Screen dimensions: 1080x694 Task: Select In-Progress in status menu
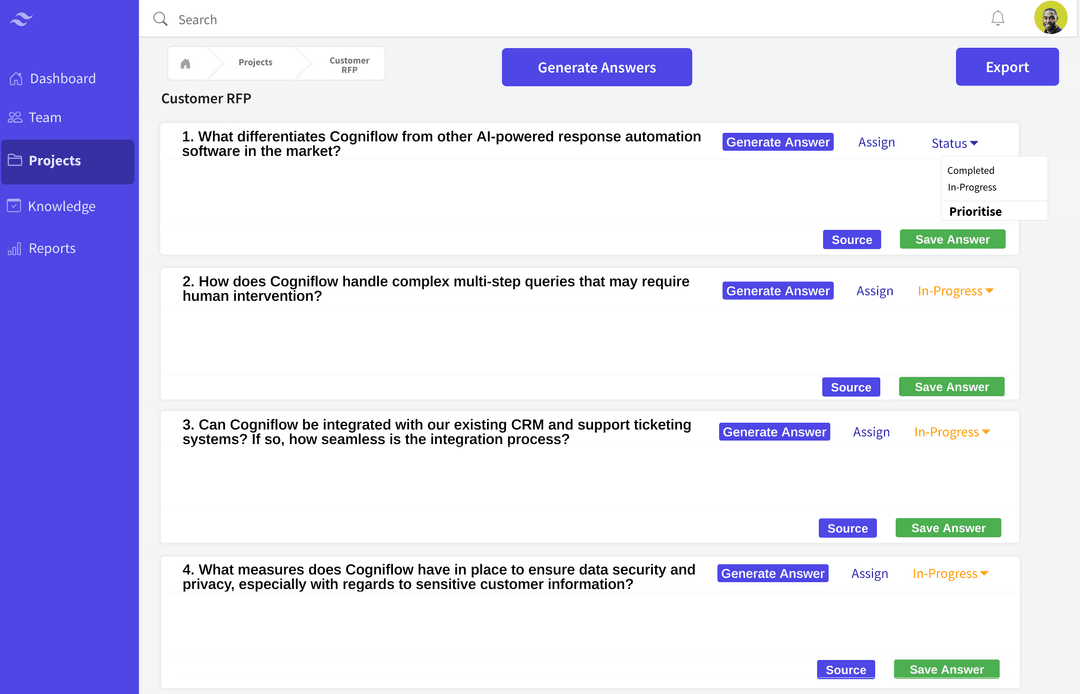pos(972,187)
